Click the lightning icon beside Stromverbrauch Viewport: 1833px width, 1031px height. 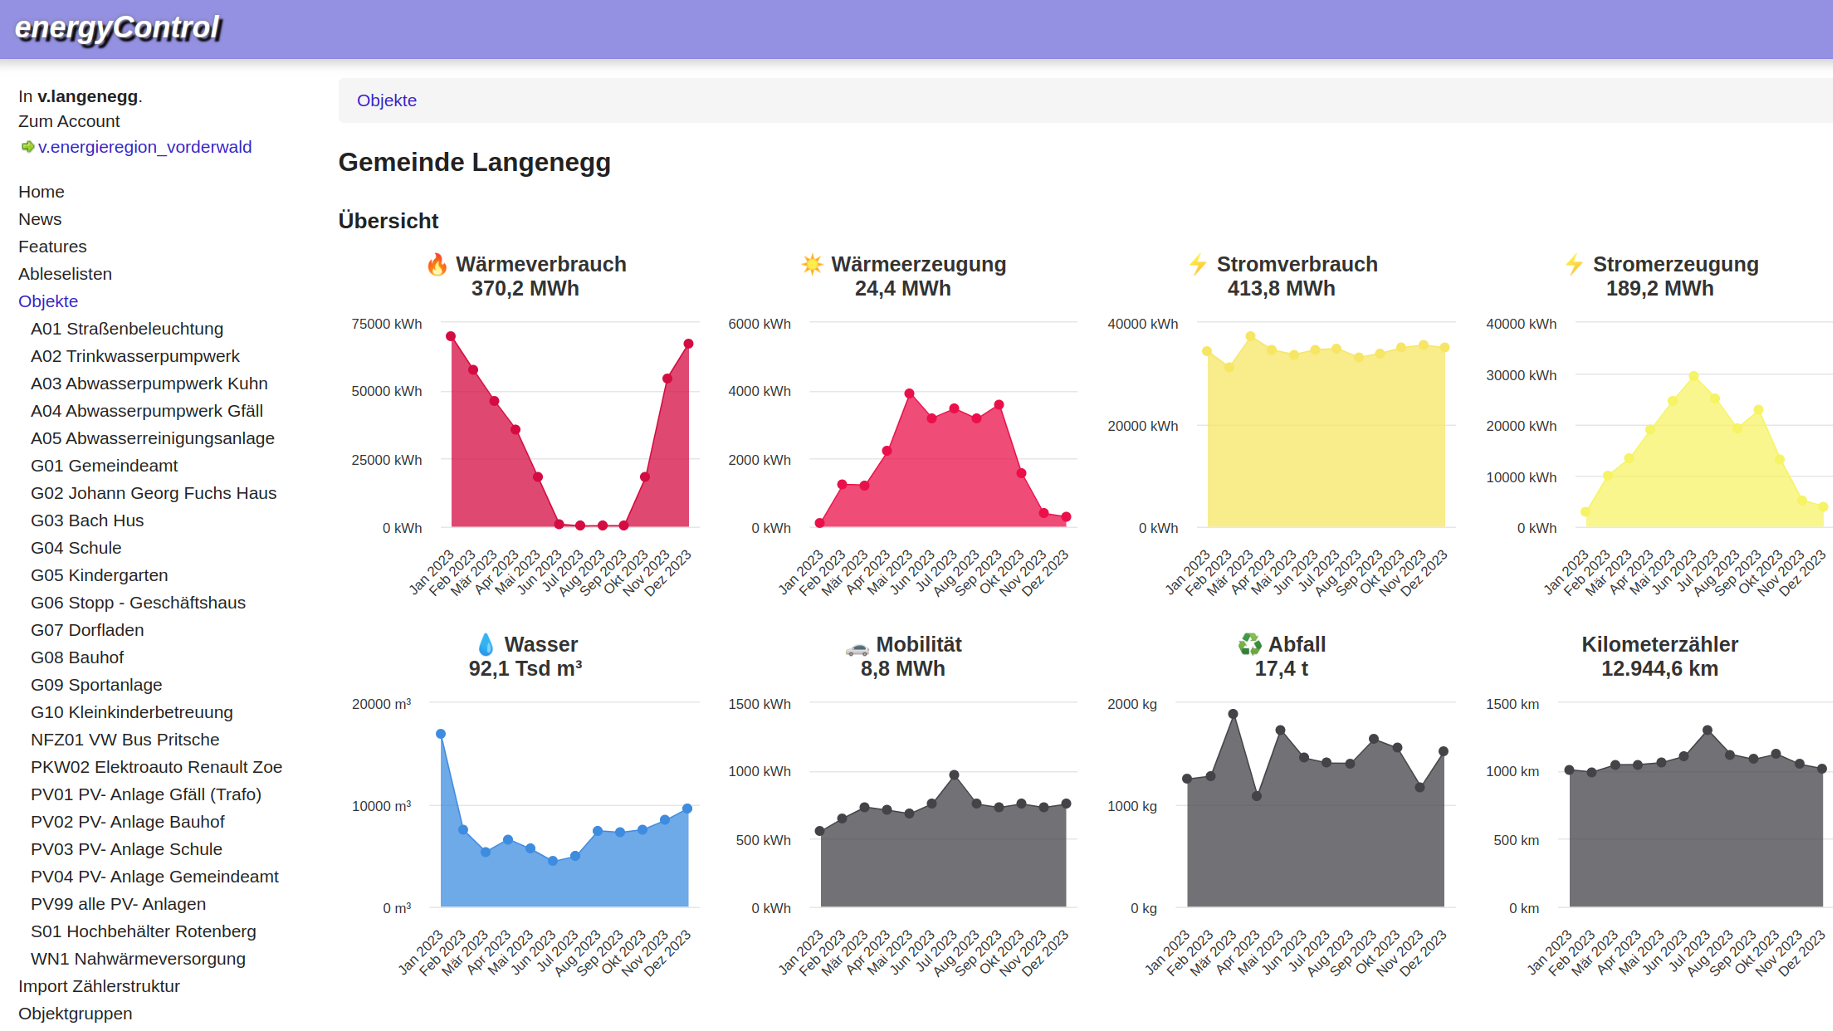click(x=1197, y=264)
